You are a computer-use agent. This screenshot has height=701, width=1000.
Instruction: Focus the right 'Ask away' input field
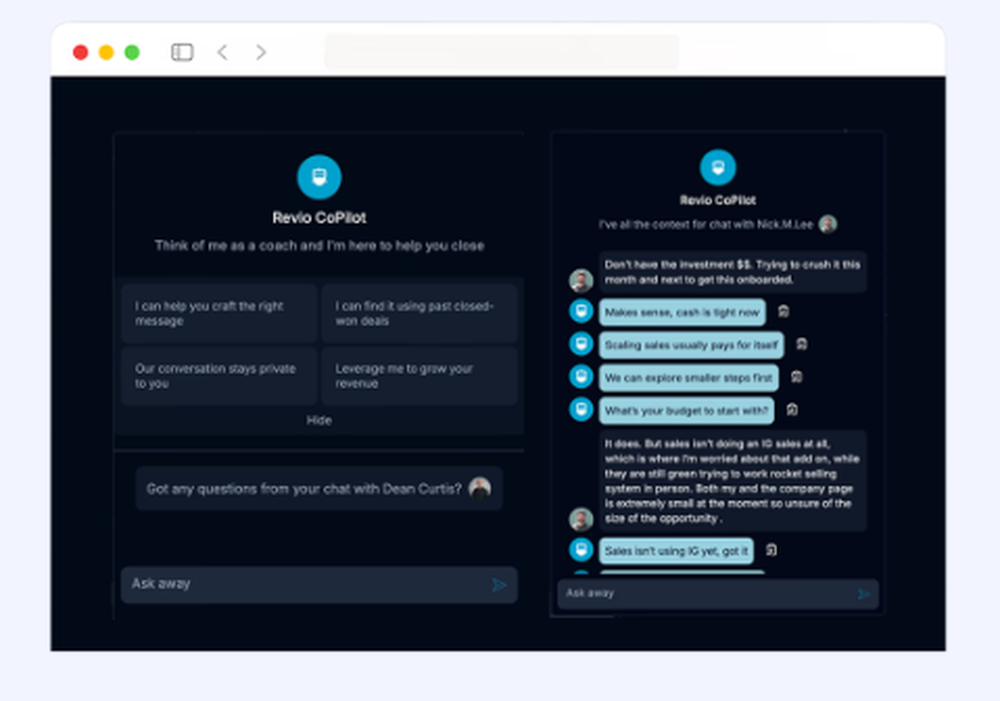[x=717, y=594]
